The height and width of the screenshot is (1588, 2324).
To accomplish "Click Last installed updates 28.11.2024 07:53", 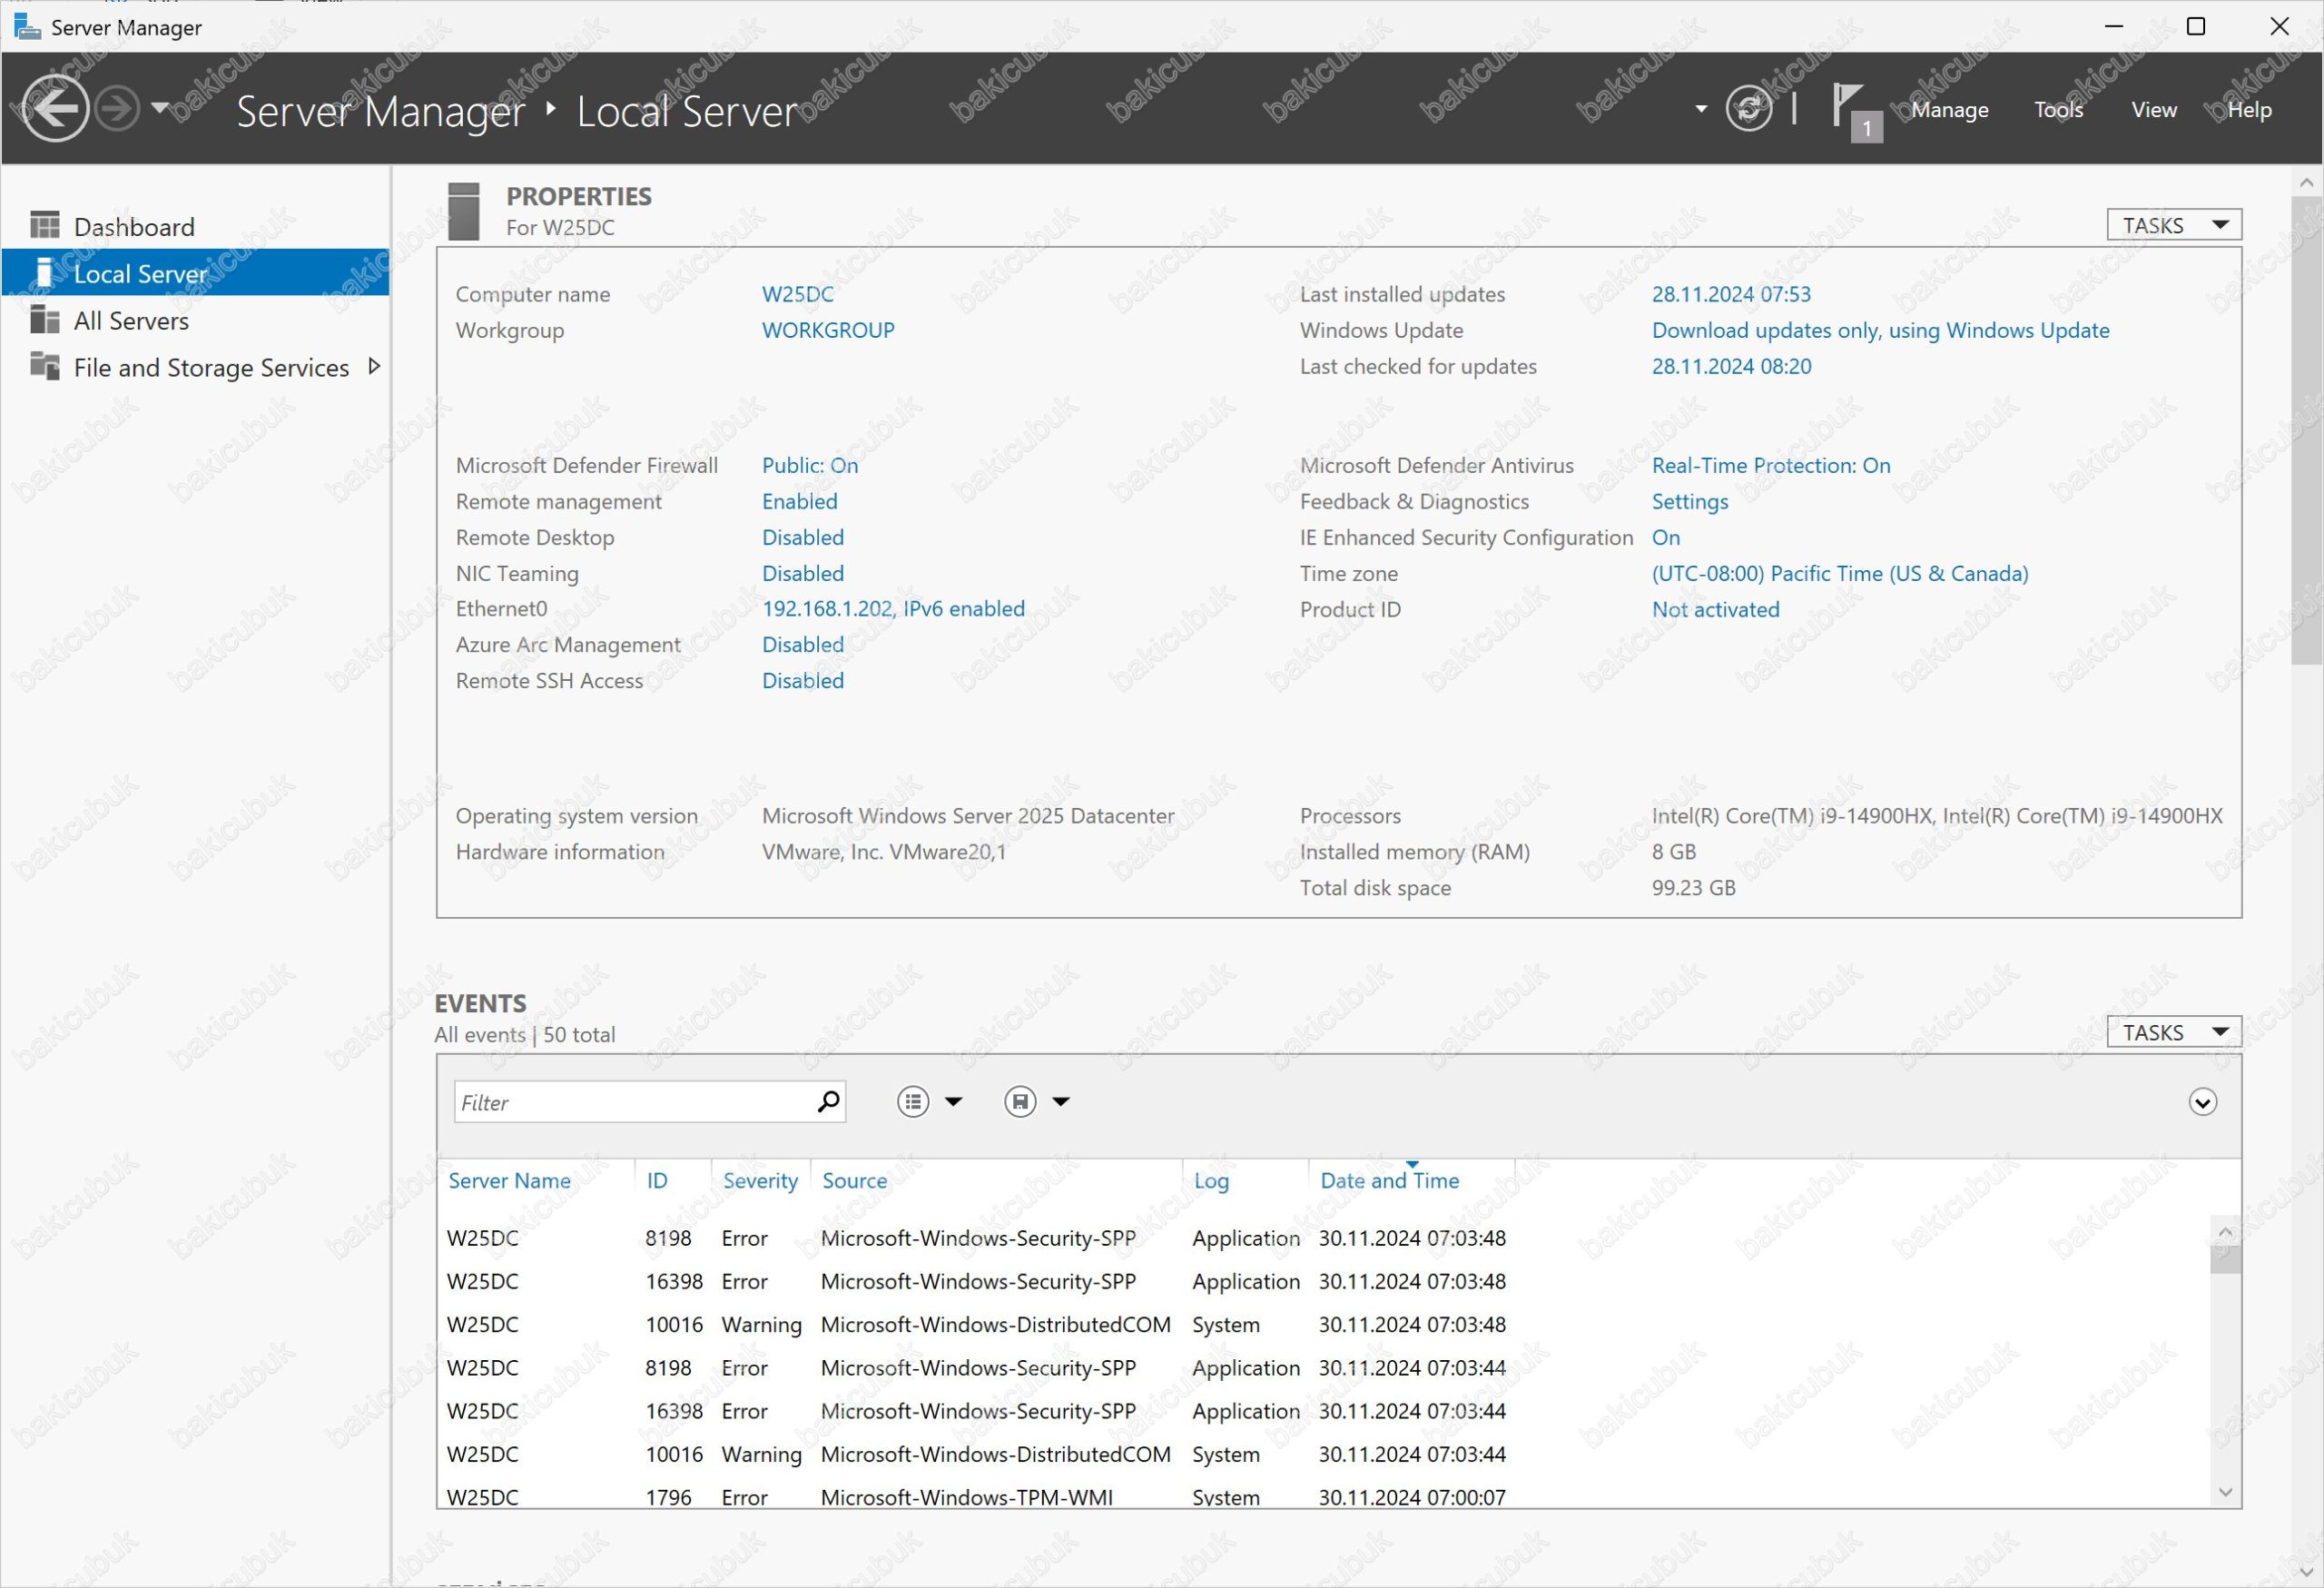I will click(x=1731, y=294).
